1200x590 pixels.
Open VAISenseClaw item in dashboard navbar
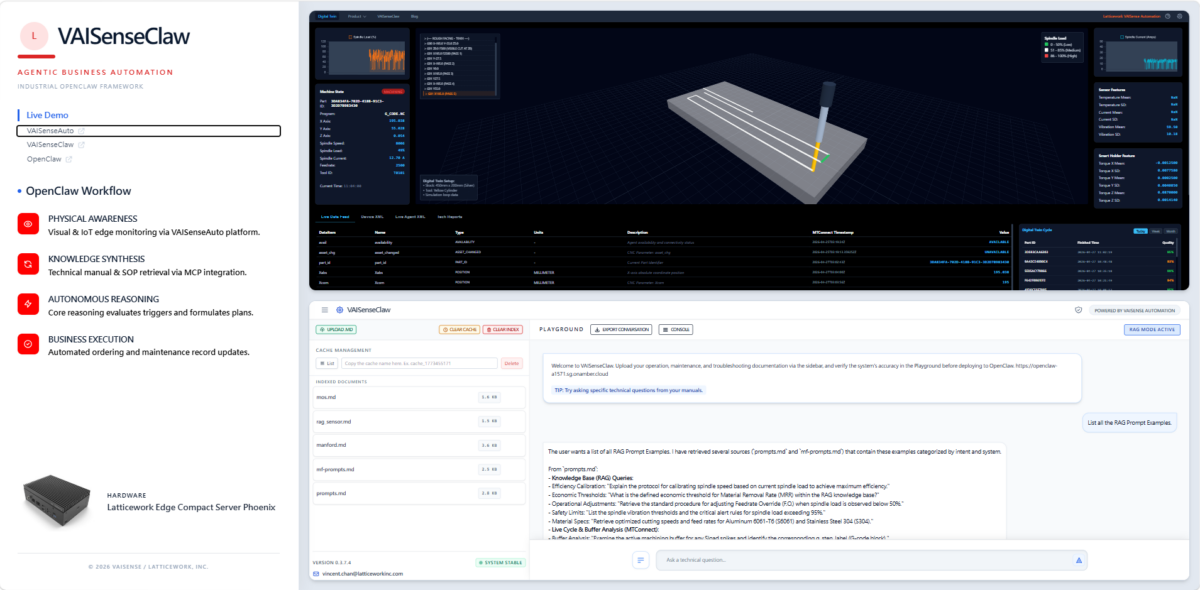coord(390,17)
